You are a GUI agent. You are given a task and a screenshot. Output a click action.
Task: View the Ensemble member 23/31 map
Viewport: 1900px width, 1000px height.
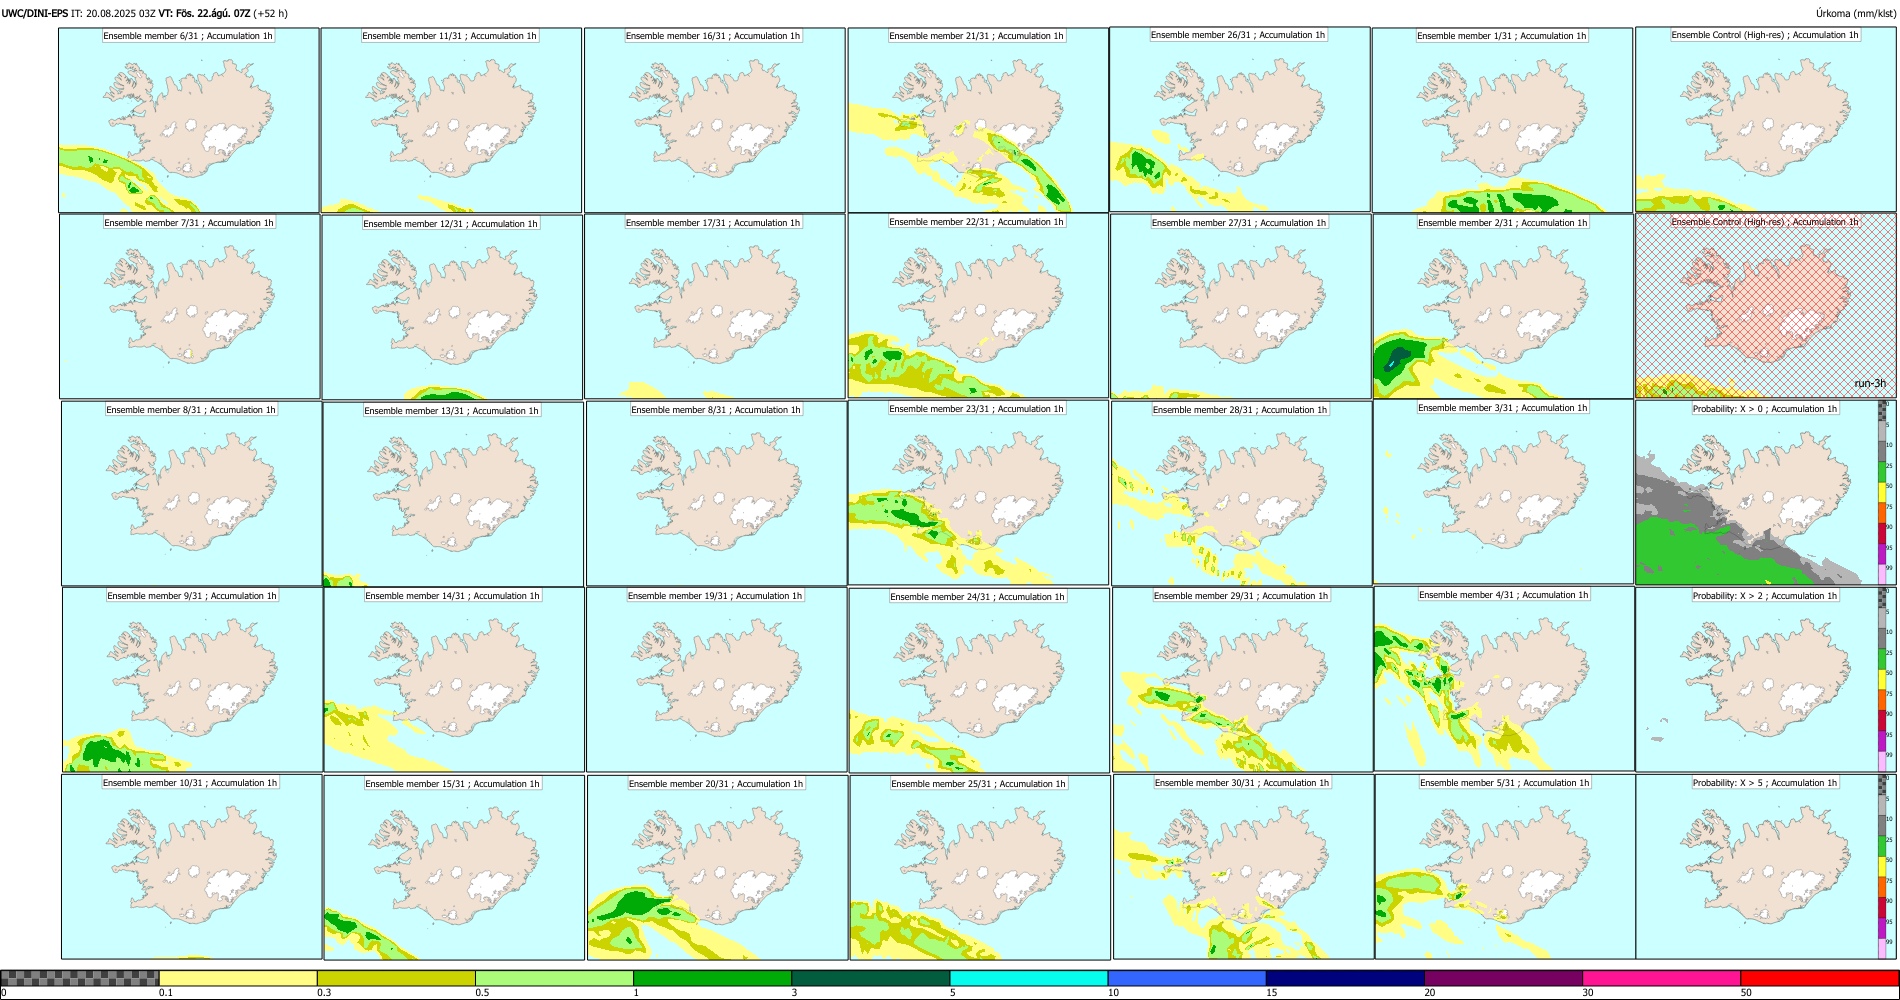click(979, 493)
